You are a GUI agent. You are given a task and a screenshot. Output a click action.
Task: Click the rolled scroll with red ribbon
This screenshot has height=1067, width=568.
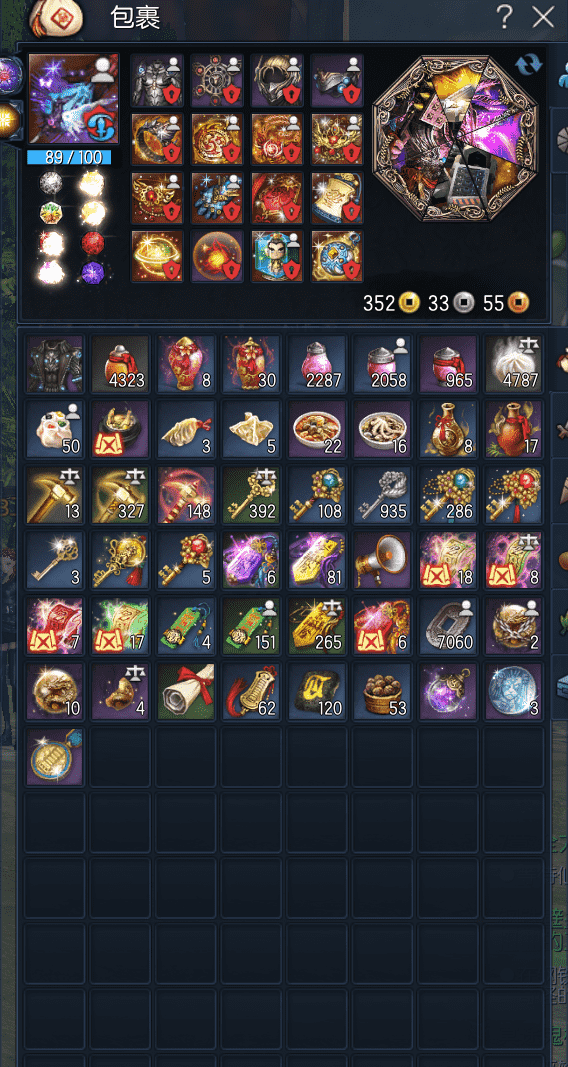[x=186, y=692]
